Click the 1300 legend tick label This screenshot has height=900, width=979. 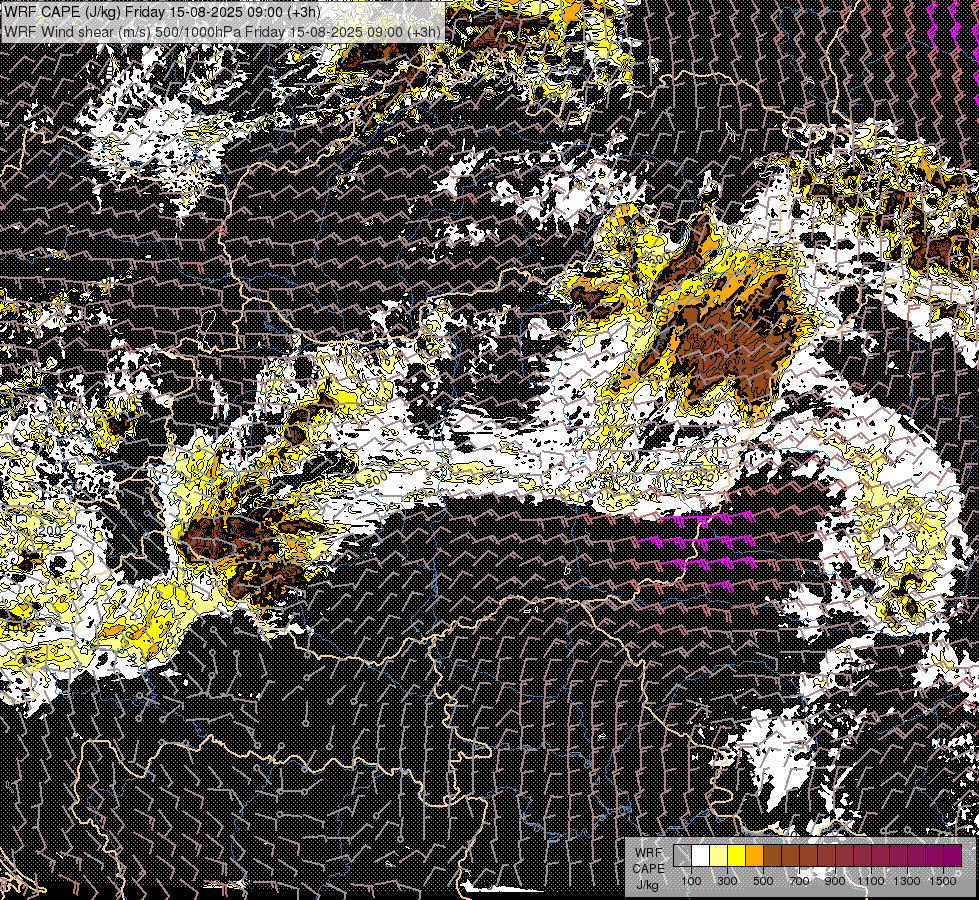[907, 881]
